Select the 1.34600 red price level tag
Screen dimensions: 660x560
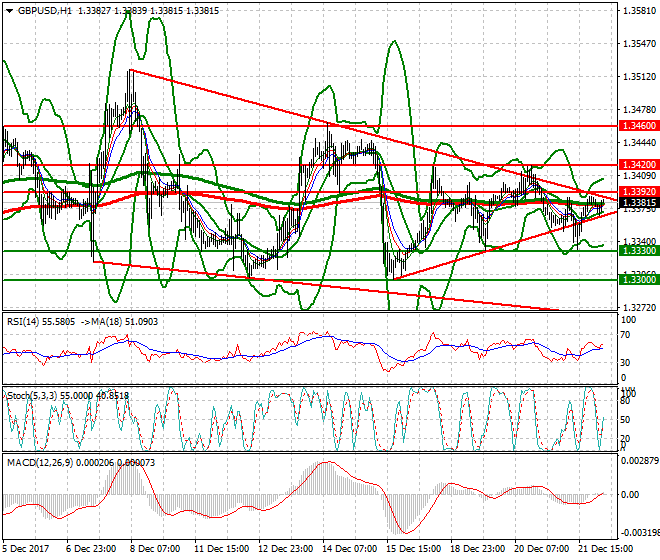click(638, 127)
